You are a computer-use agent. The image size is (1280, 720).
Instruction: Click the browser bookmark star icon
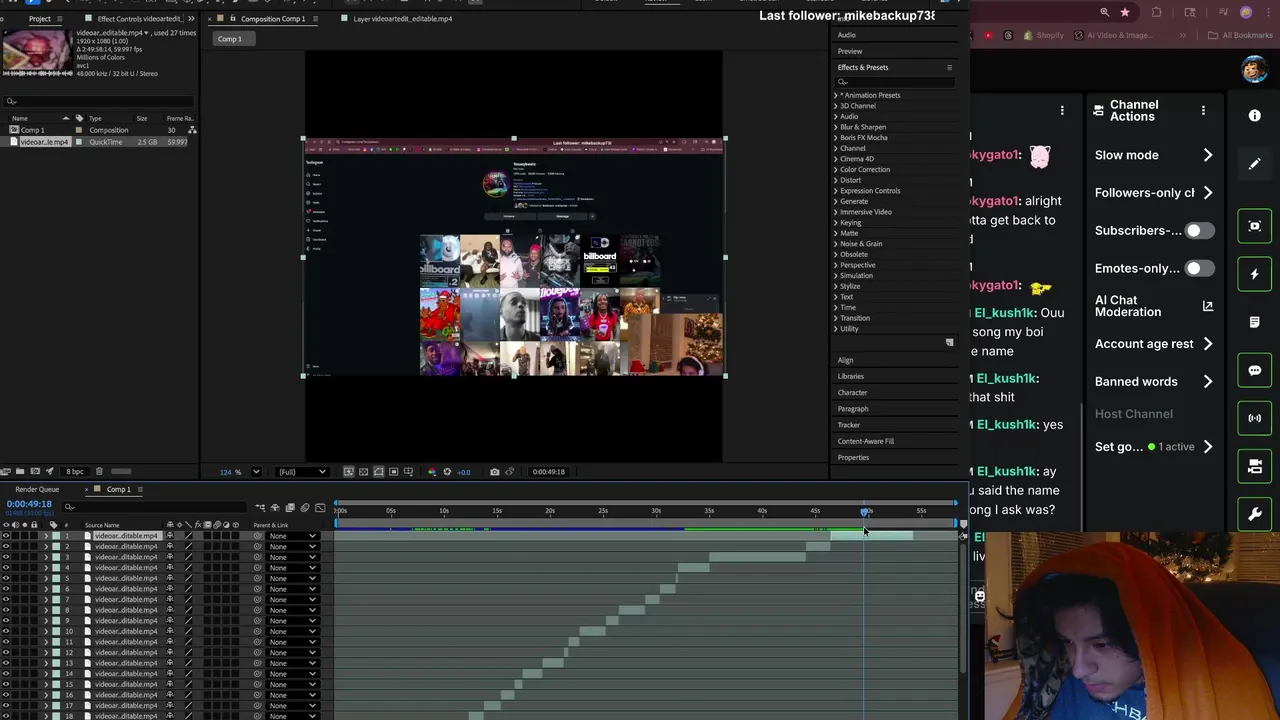point(1125,12)
